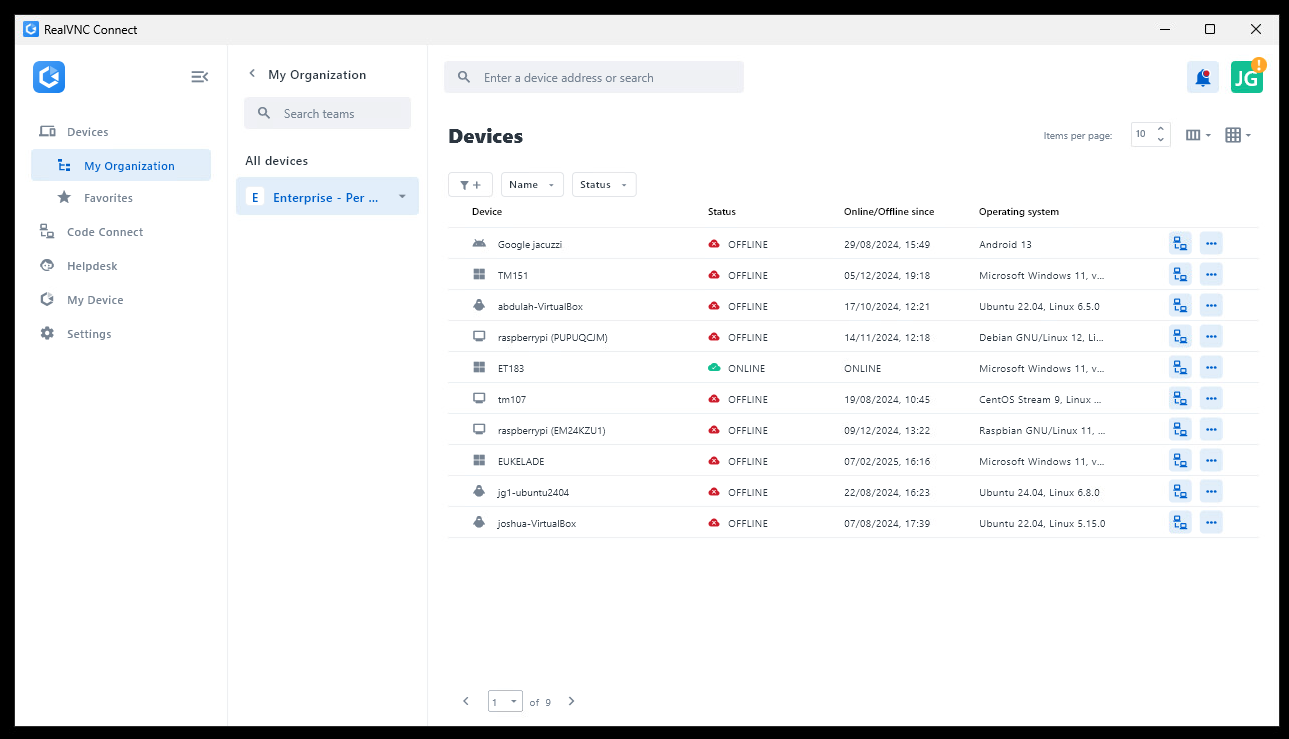The image size is (1289, 739).
Task: Open more options for TM151
Action: 1211,275
